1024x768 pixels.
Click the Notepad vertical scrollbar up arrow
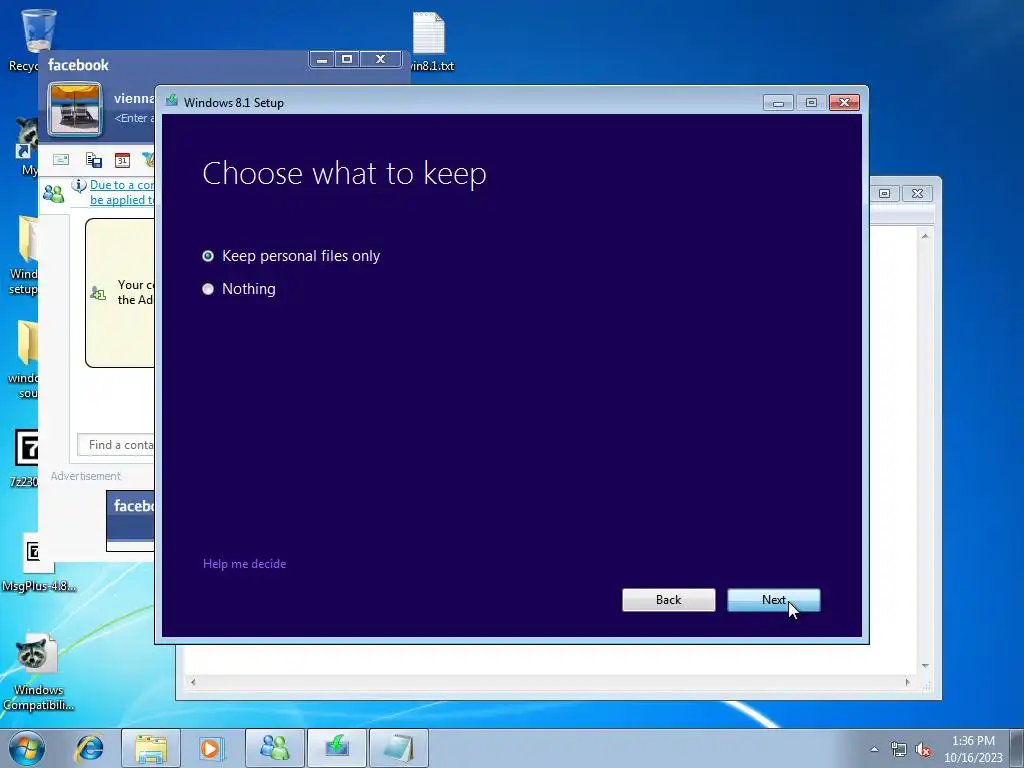(x=925, y=236)
